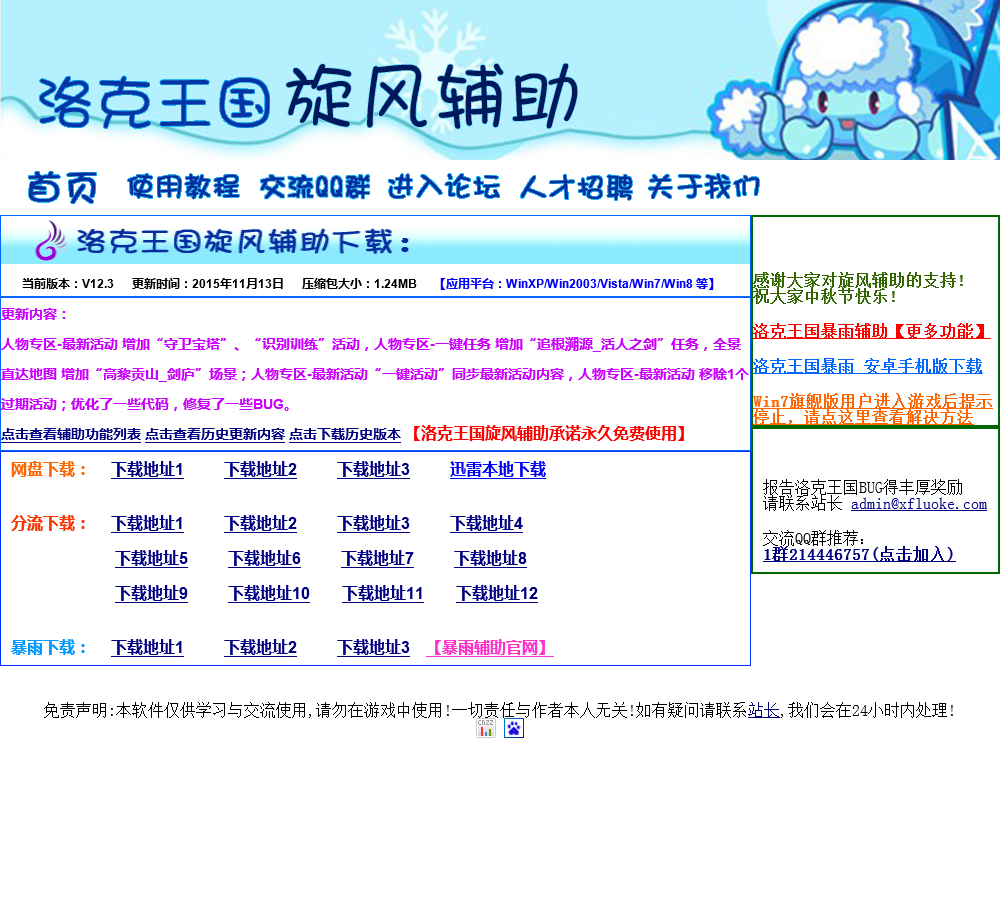Image resolution: width=1000 pixels, height=909 pixels.
Task: Open the 关于我们 navigation item
Action: (704, 187)
